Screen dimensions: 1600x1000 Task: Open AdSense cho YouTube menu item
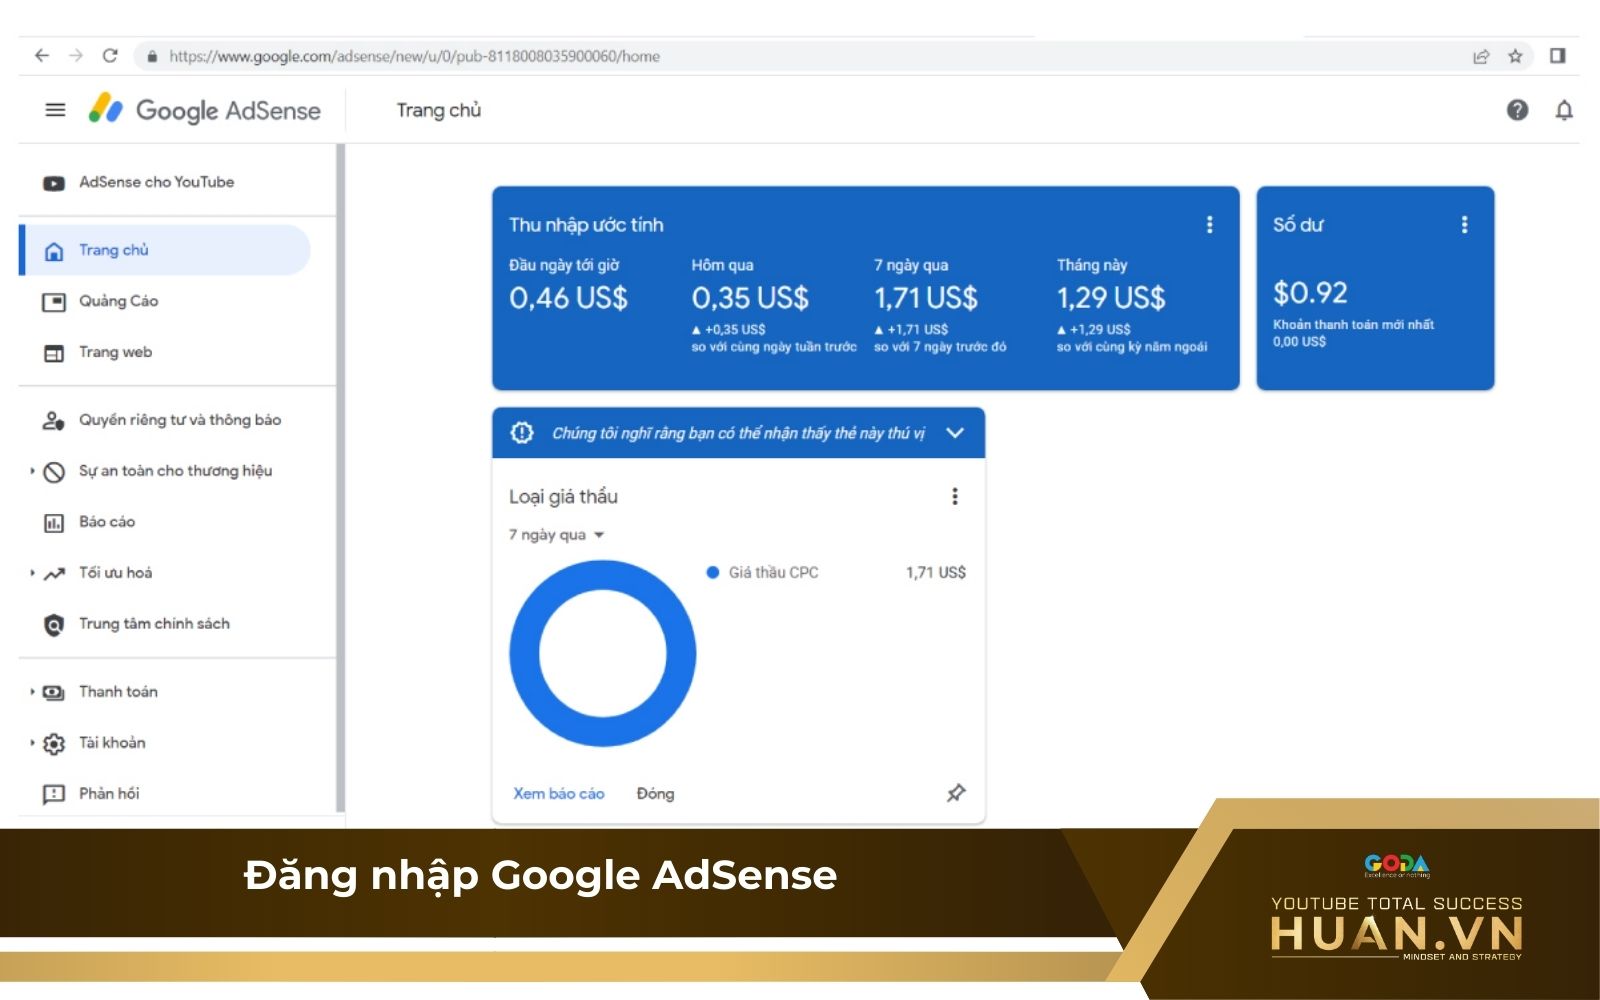pos(156,182)
